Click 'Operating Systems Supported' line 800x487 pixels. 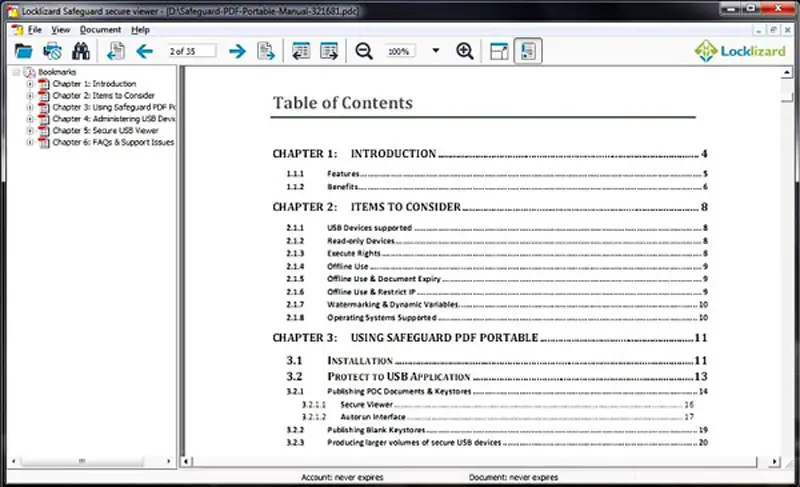(497, 317)
